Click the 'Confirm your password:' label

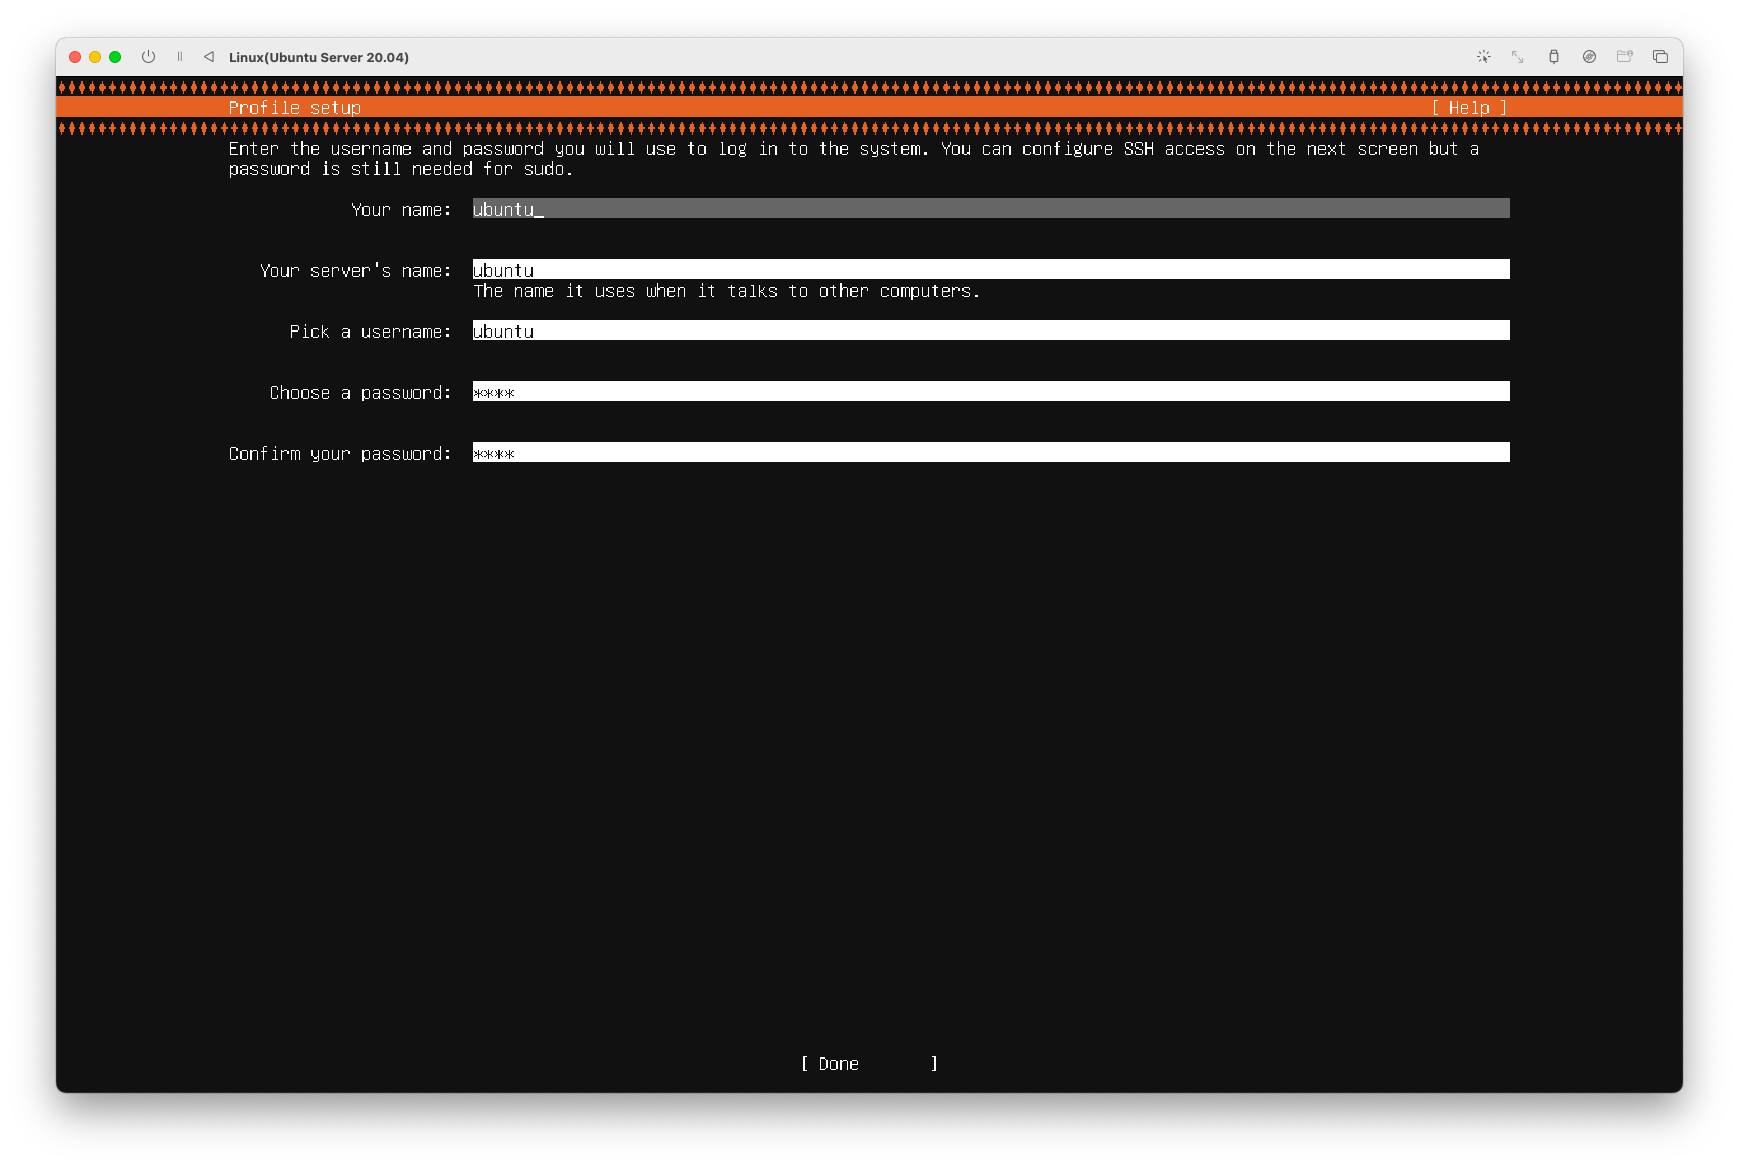[340, 454]
